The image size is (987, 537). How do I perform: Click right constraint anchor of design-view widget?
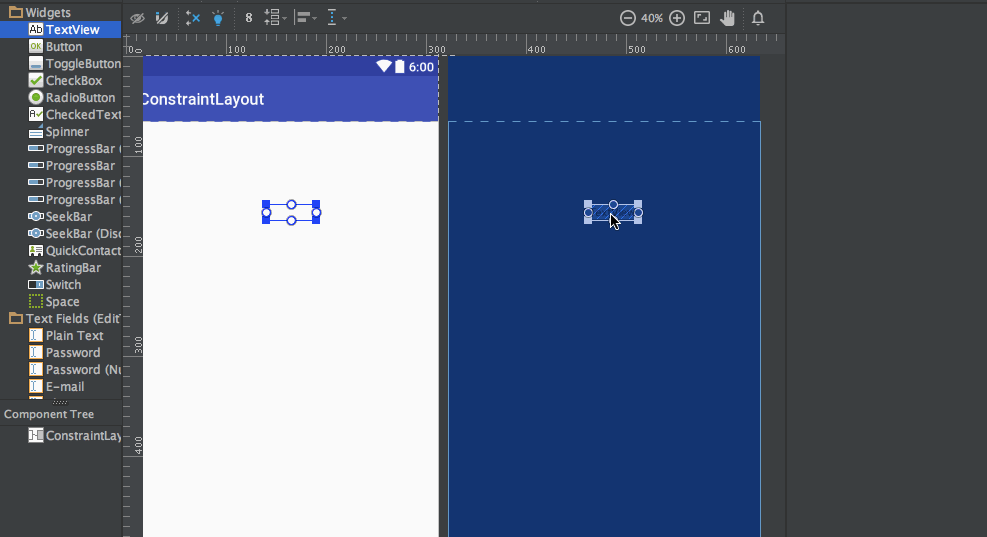pos(316,213)
